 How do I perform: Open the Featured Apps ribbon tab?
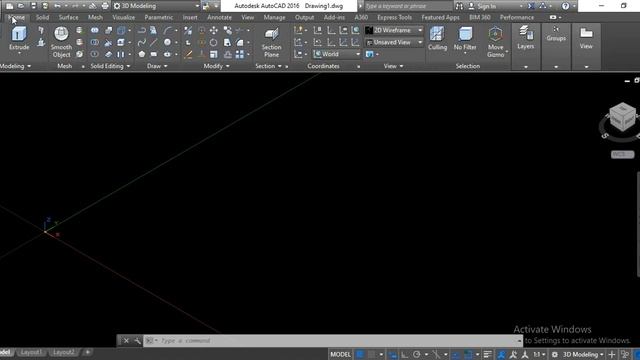440,17
